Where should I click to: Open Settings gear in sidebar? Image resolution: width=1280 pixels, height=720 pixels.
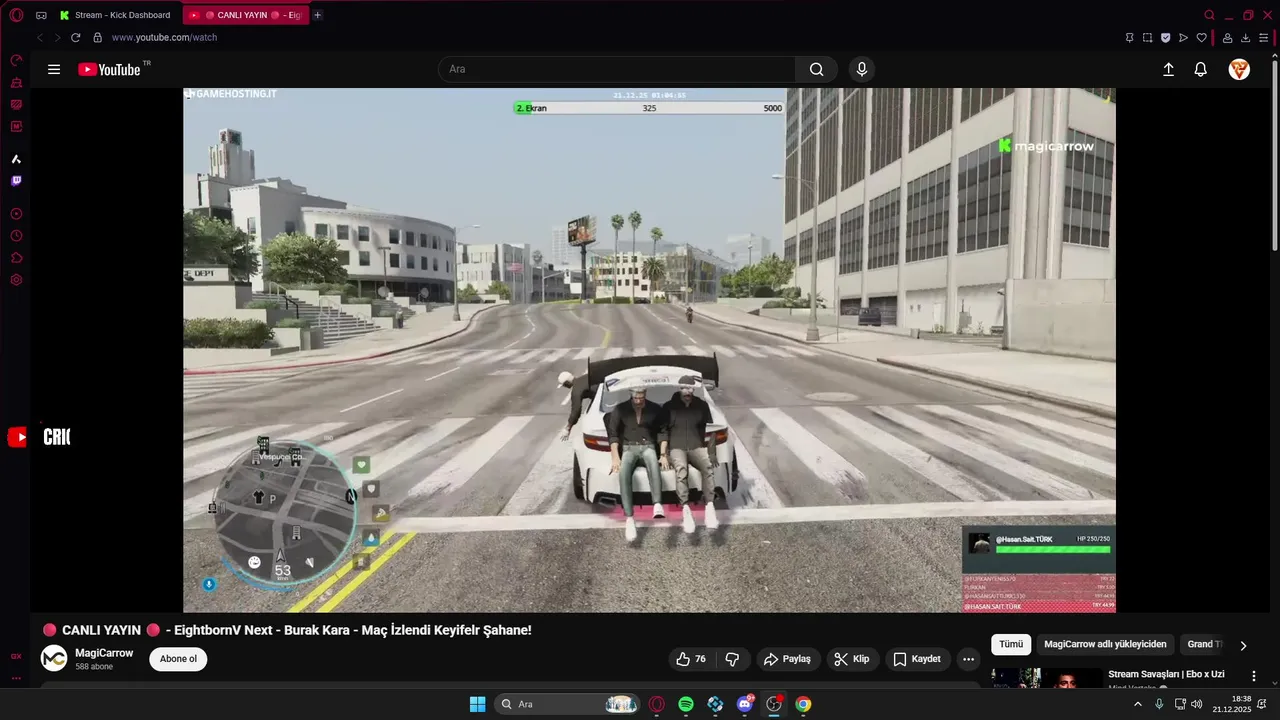(x=16, y=280)
